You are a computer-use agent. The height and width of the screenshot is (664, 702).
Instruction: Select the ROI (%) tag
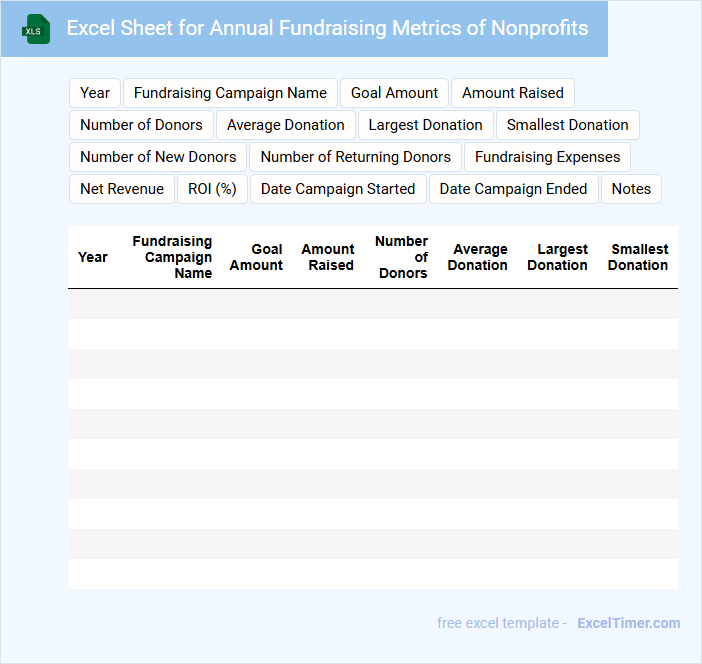[212, 189]
